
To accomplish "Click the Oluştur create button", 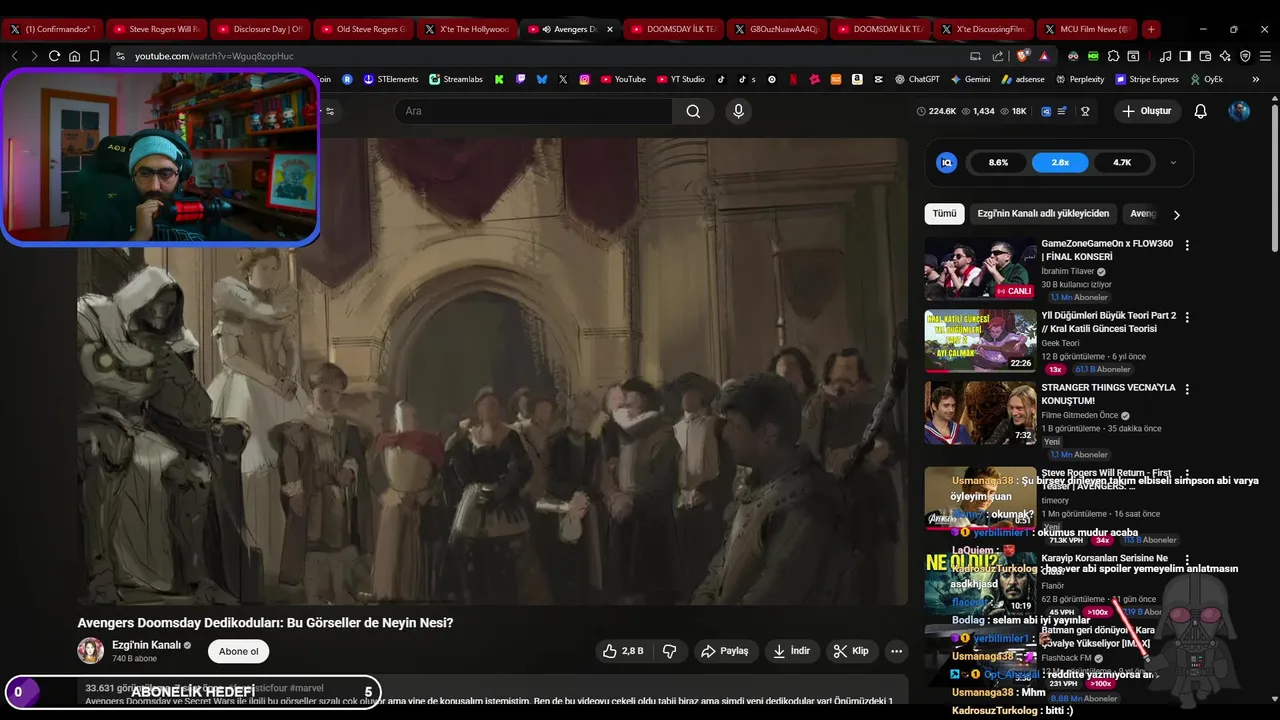I will (1147, 111).
